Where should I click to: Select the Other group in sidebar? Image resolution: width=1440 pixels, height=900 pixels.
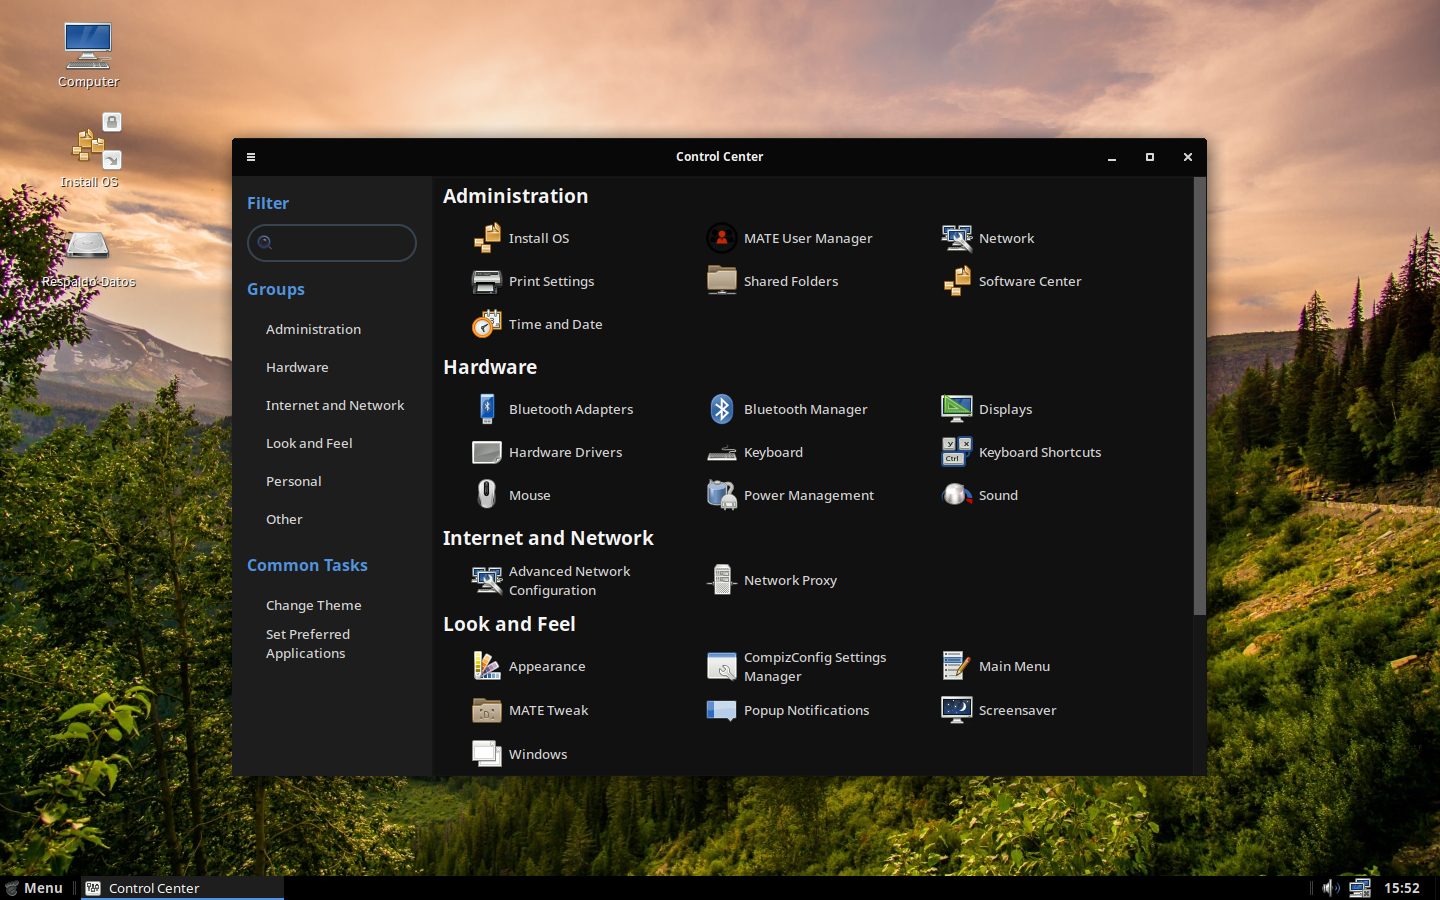284,519
